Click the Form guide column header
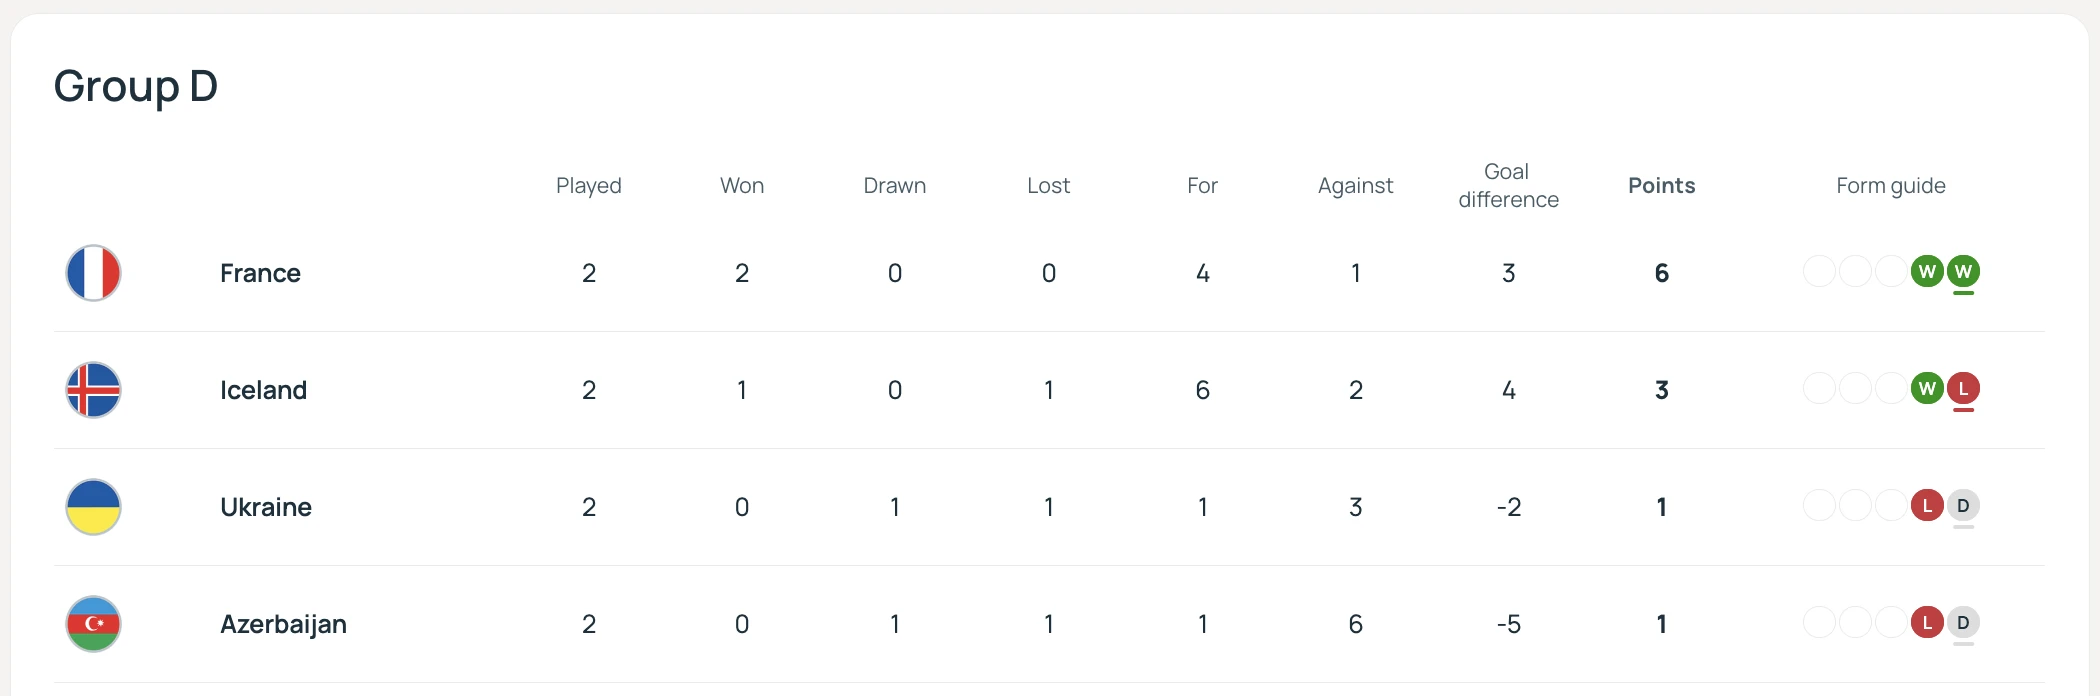The image size is (2100, 696). [x=1890, y=186]
